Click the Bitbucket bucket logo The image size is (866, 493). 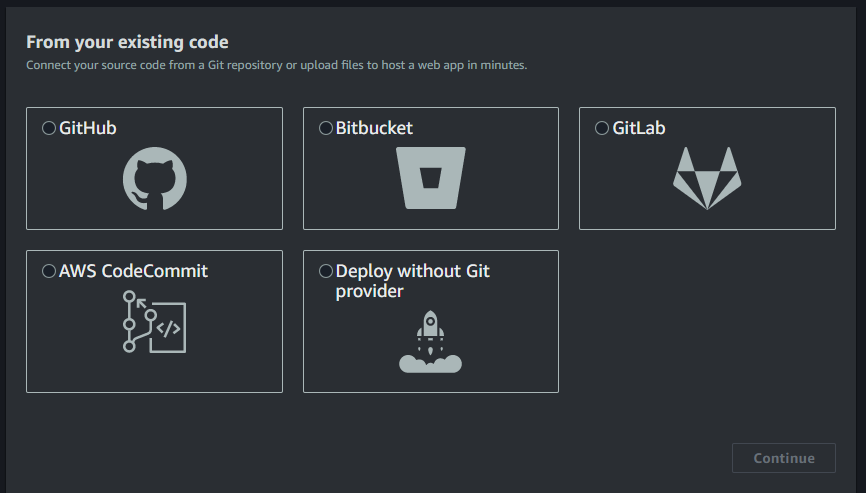pyautogui.click(x=431, y=178)
